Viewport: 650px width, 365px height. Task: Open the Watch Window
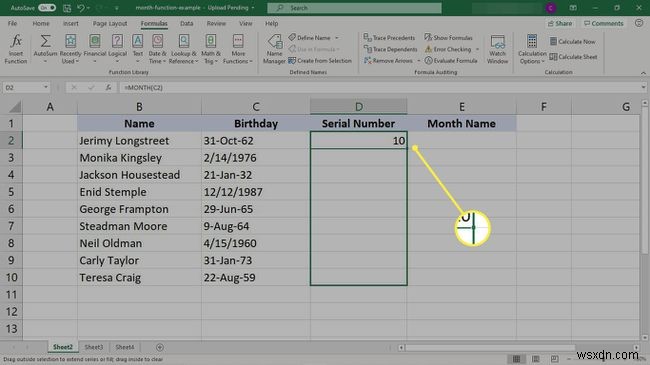point(497,49)
